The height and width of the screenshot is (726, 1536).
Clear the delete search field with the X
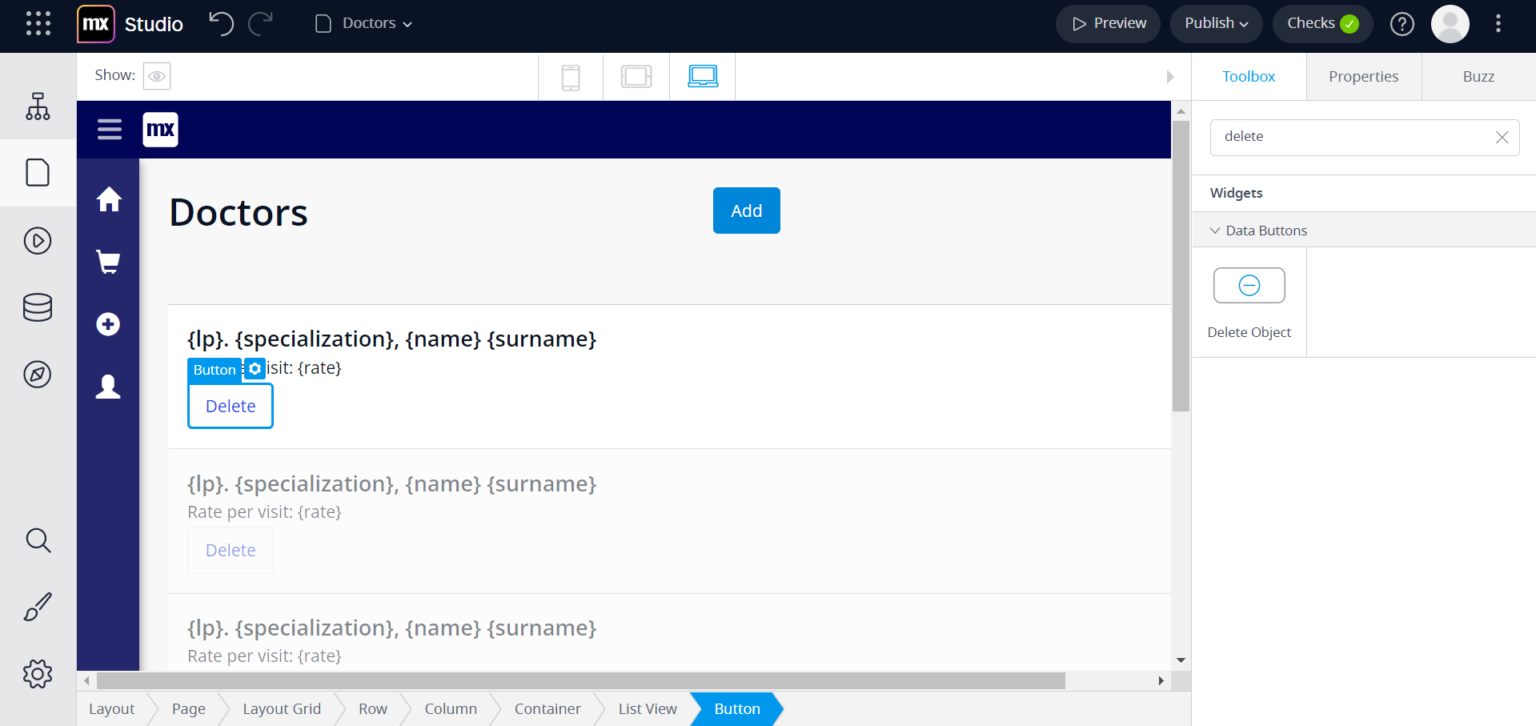pyautogui.click(x=1501, y=137)
